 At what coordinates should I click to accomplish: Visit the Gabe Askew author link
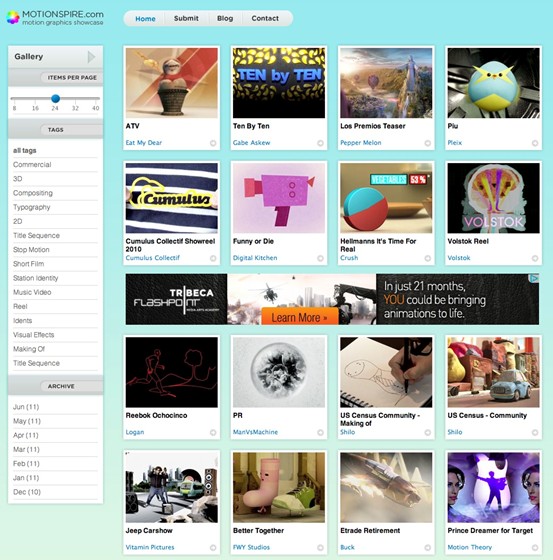click(251, 143)
